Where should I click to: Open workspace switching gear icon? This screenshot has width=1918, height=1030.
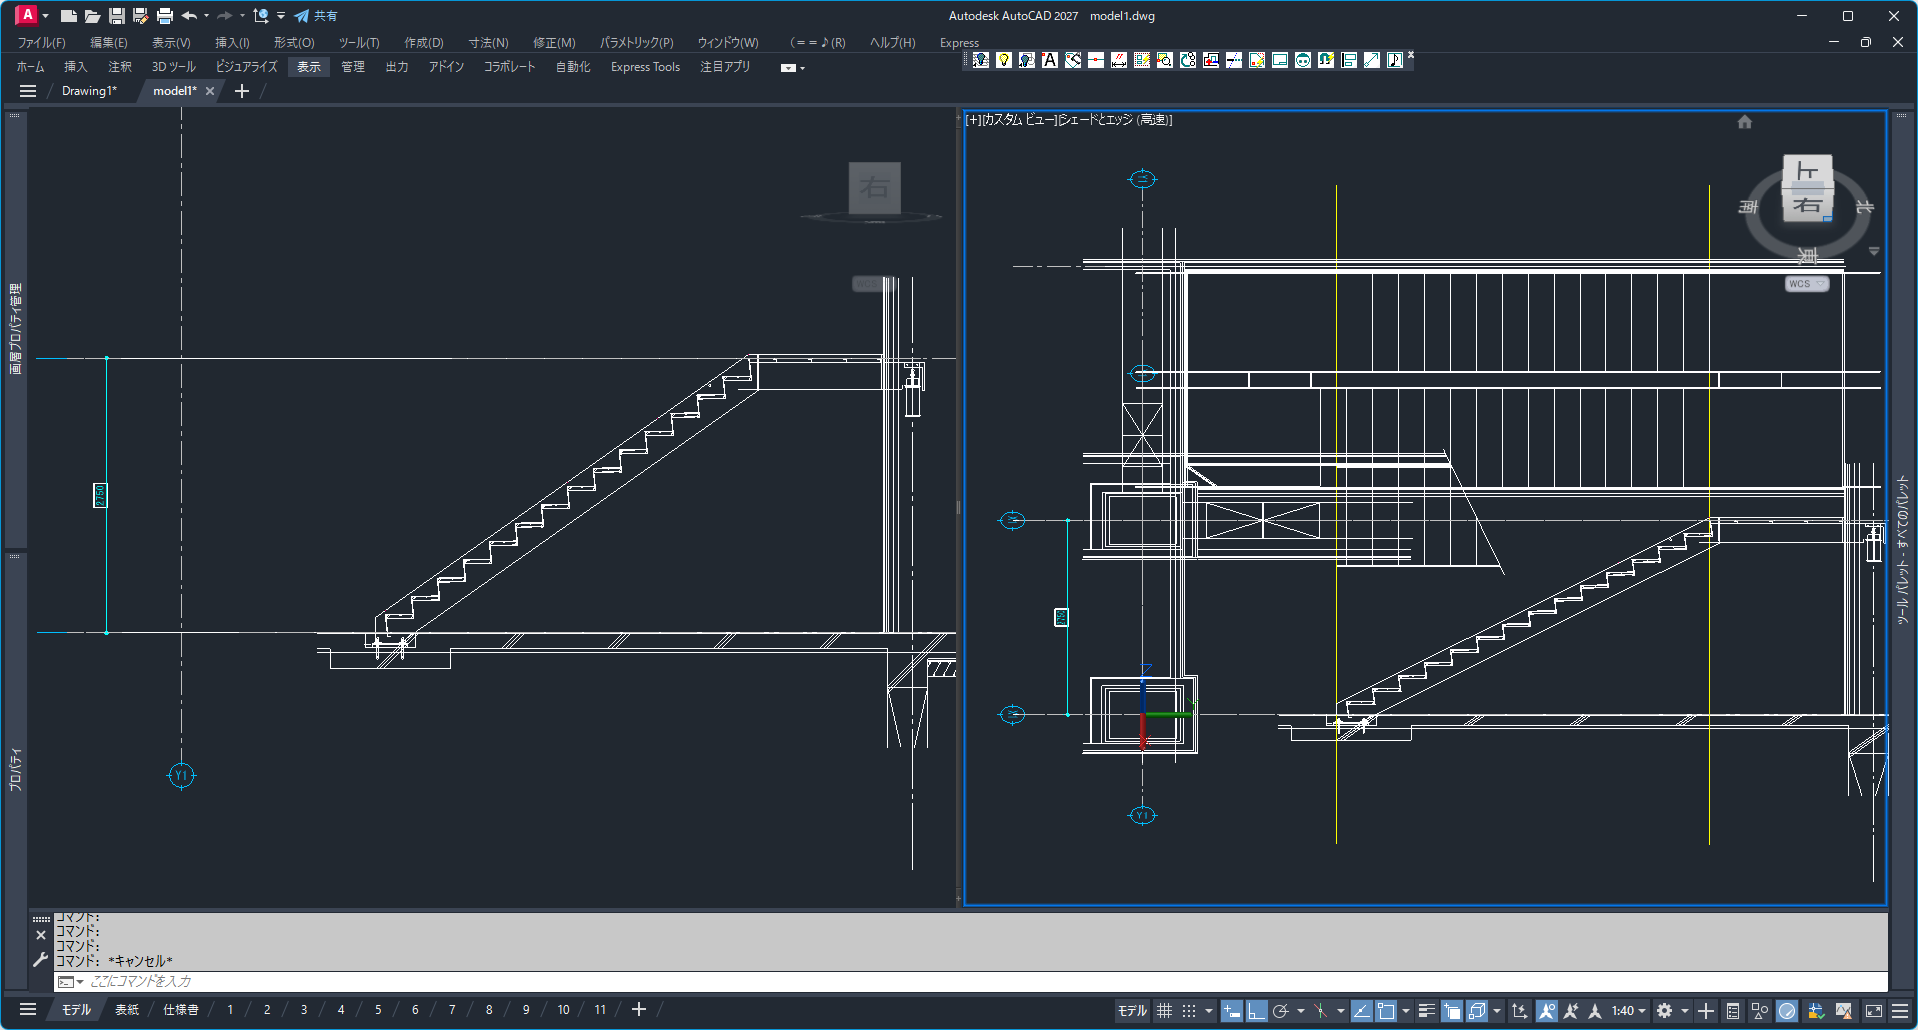[x=1664, y=1011]
